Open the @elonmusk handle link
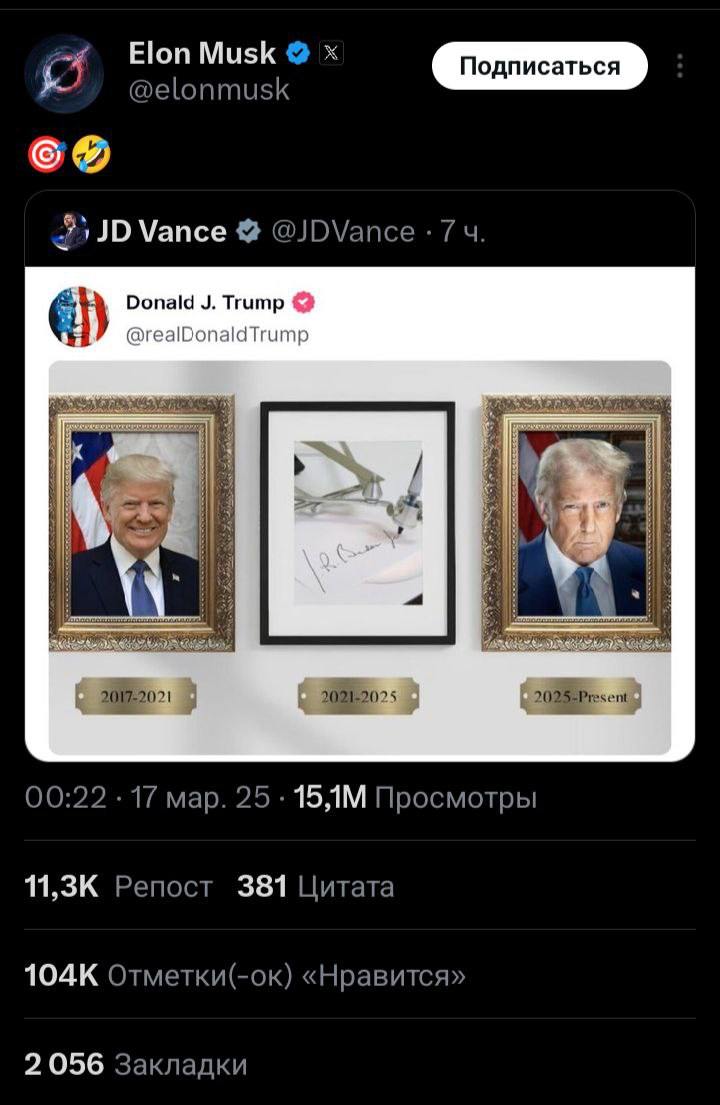 pyautogui.click(x=209, y=90)
